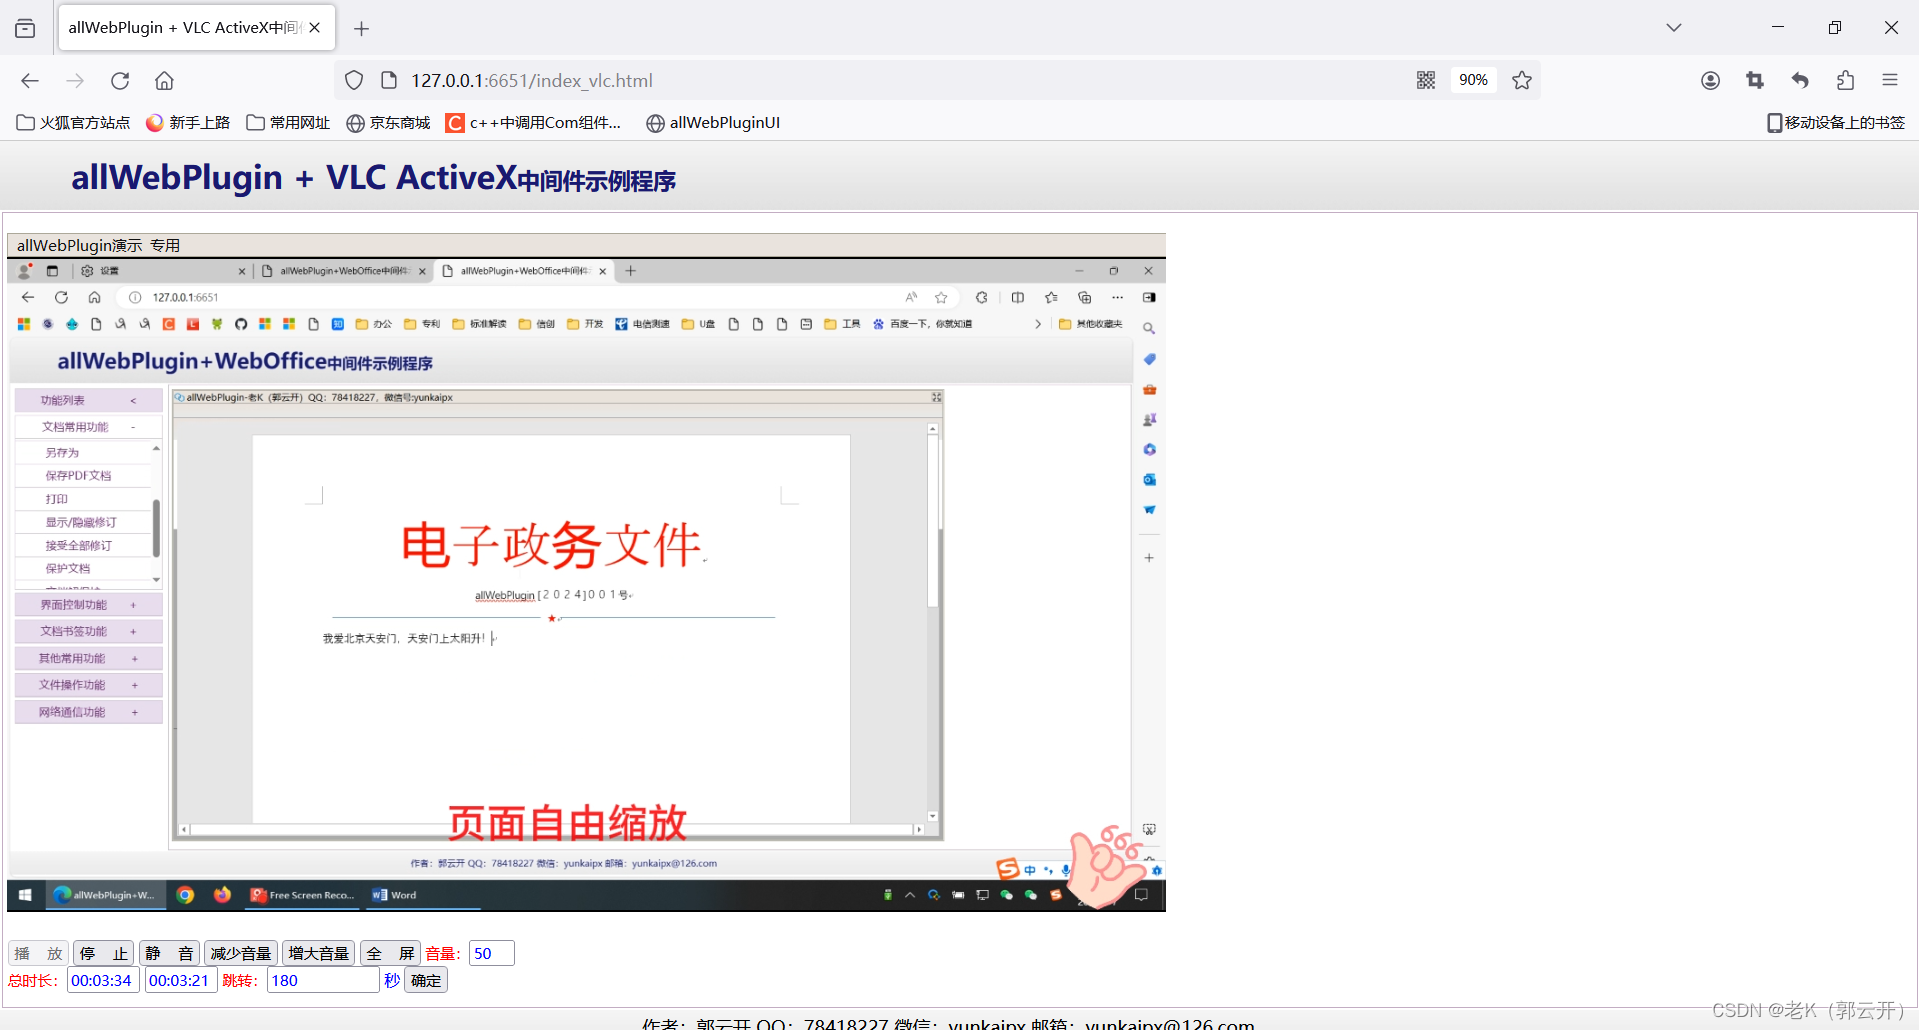
Task: In the video, click the Edge sidebar Outlook icon
Action: 1149,480
